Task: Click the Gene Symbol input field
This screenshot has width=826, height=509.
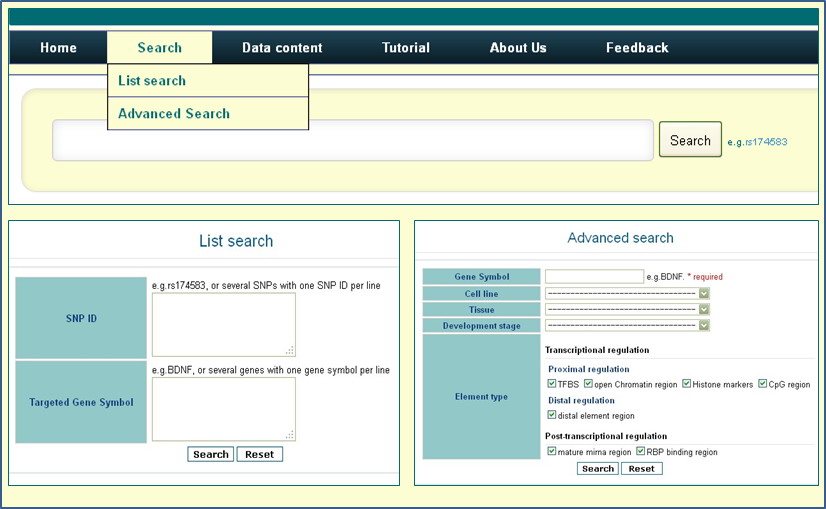Action: point(594,277)
